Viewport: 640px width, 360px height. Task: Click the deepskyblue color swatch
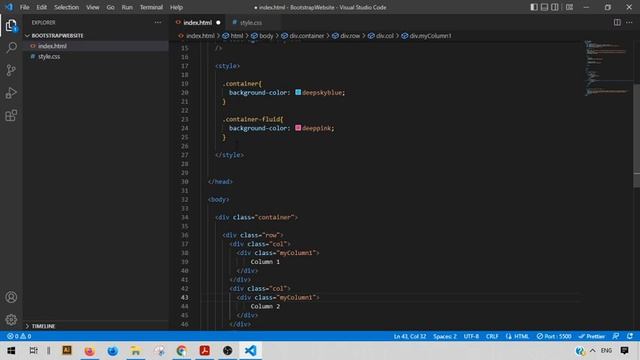(x=298, y=92)
